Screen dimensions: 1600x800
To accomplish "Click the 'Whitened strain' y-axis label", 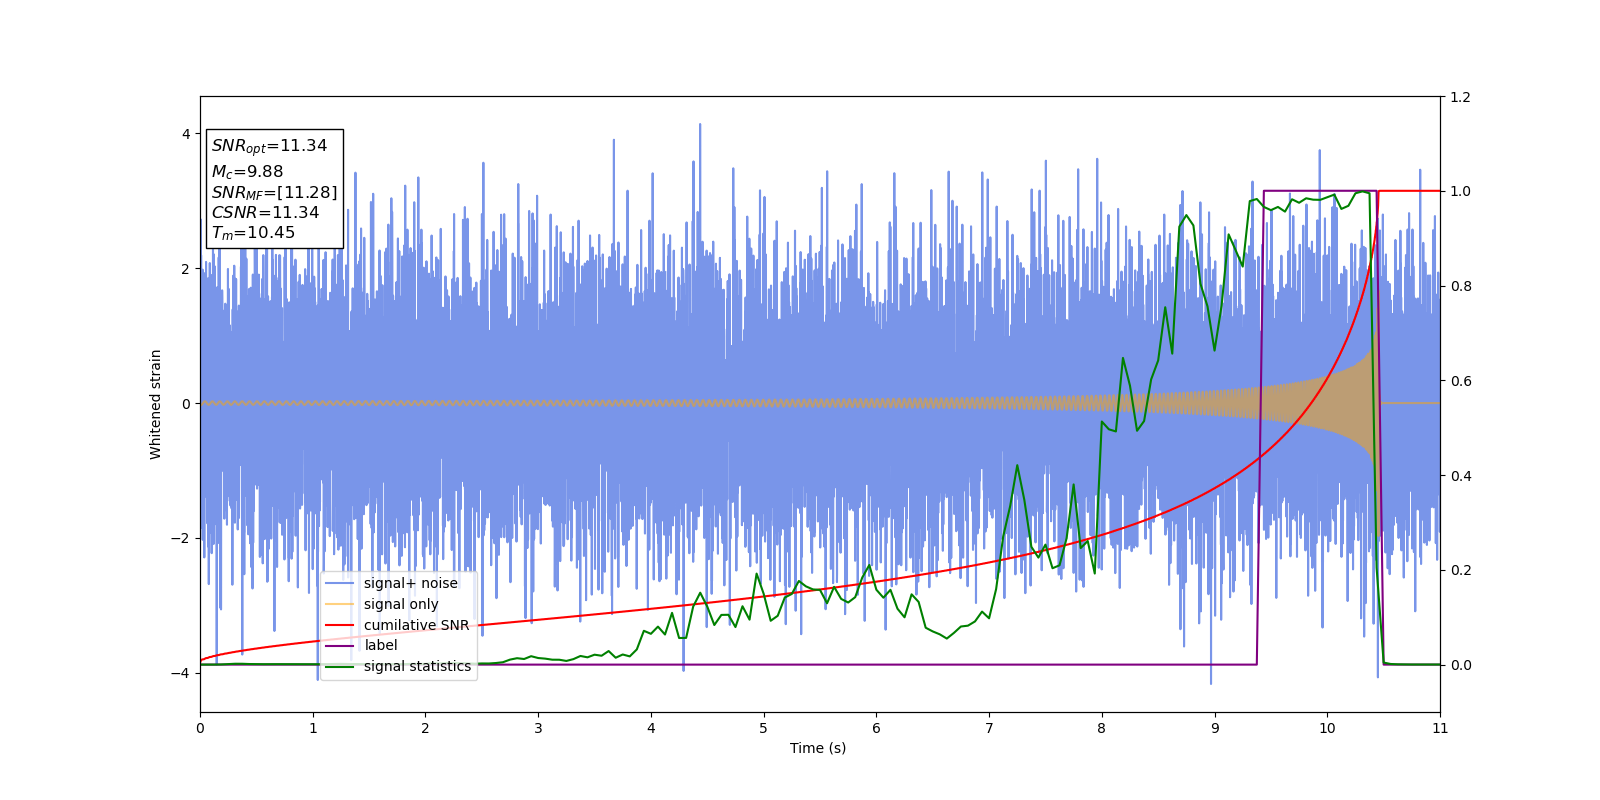I will [x=156, y=404].
